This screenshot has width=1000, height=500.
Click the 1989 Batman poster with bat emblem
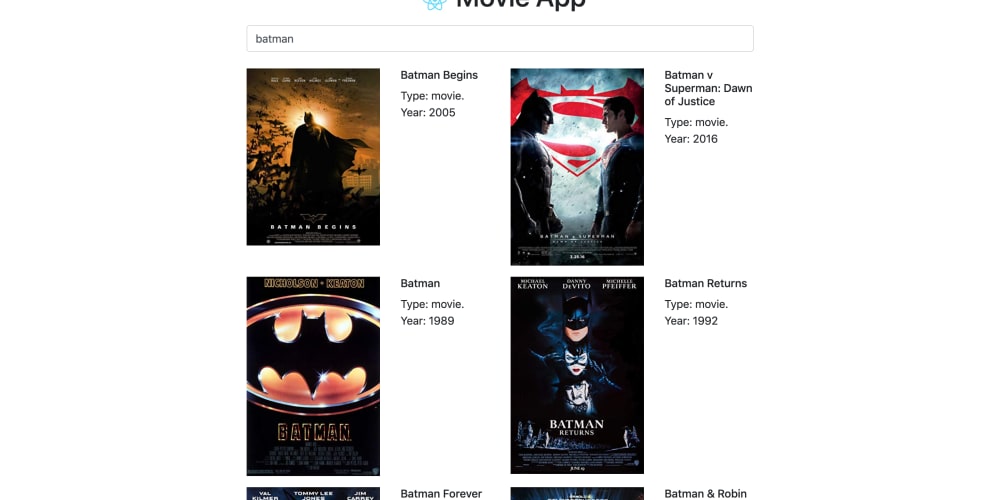[x=313, y=376]
